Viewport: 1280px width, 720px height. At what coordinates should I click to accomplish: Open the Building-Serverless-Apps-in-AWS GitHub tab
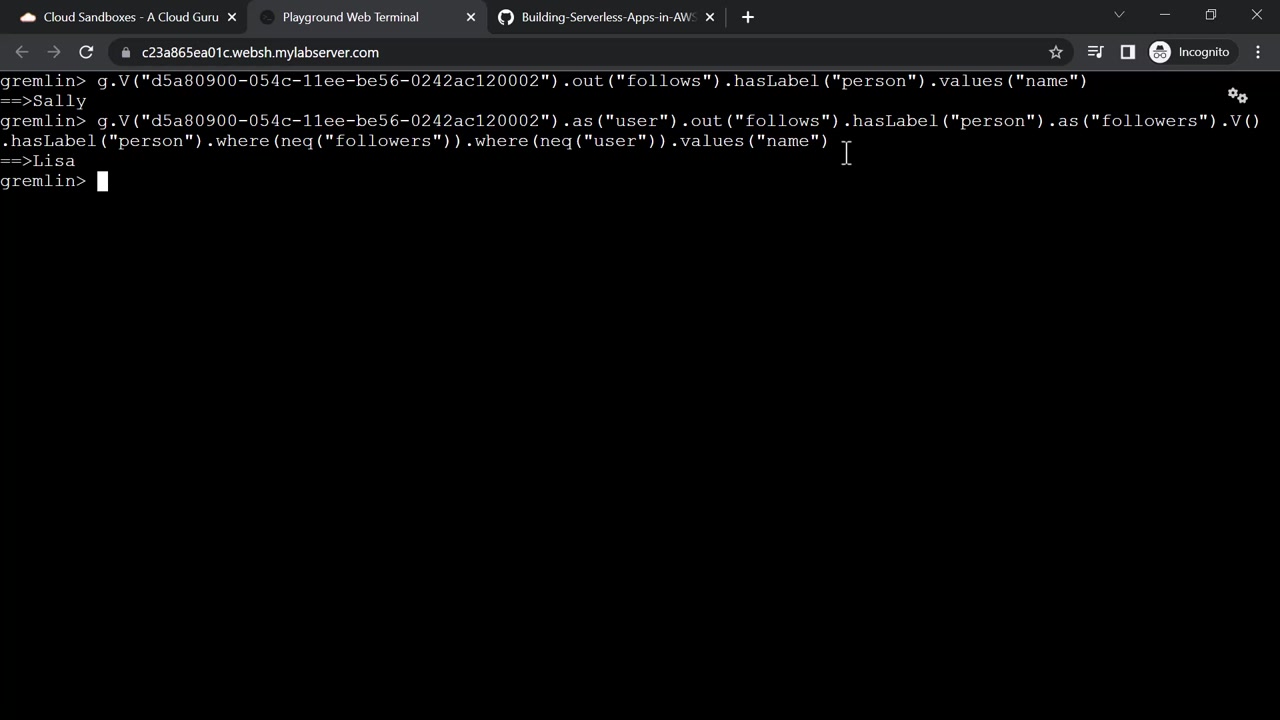pos(607,17)
